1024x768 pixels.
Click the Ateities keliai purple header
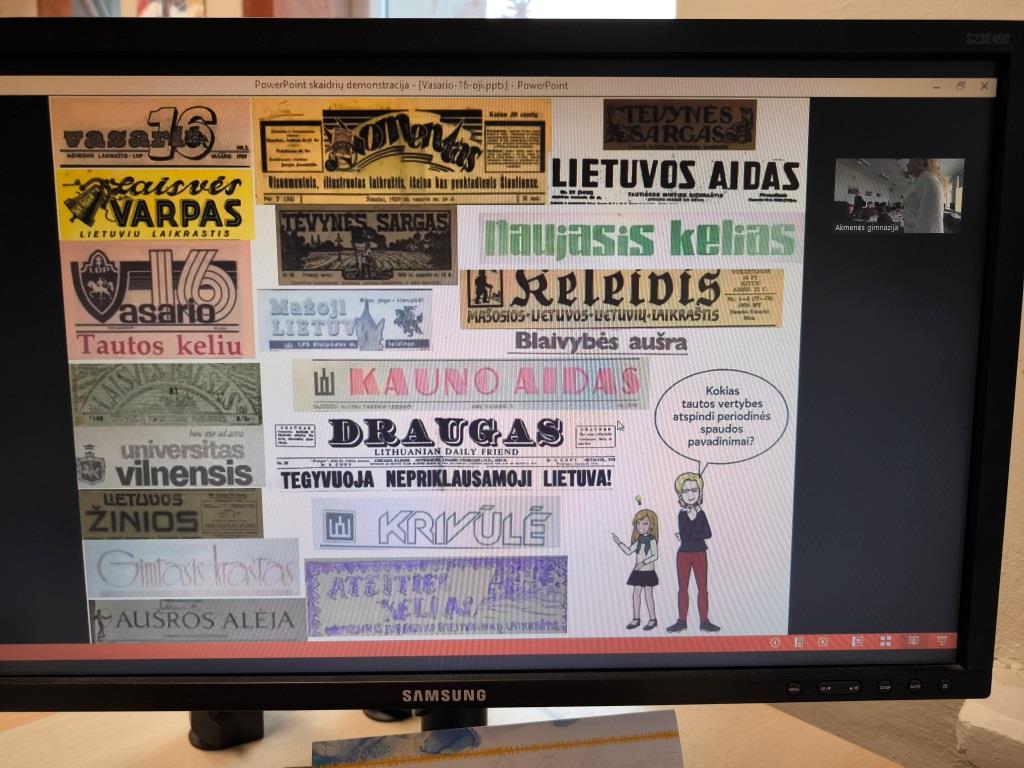pos(436,596)
